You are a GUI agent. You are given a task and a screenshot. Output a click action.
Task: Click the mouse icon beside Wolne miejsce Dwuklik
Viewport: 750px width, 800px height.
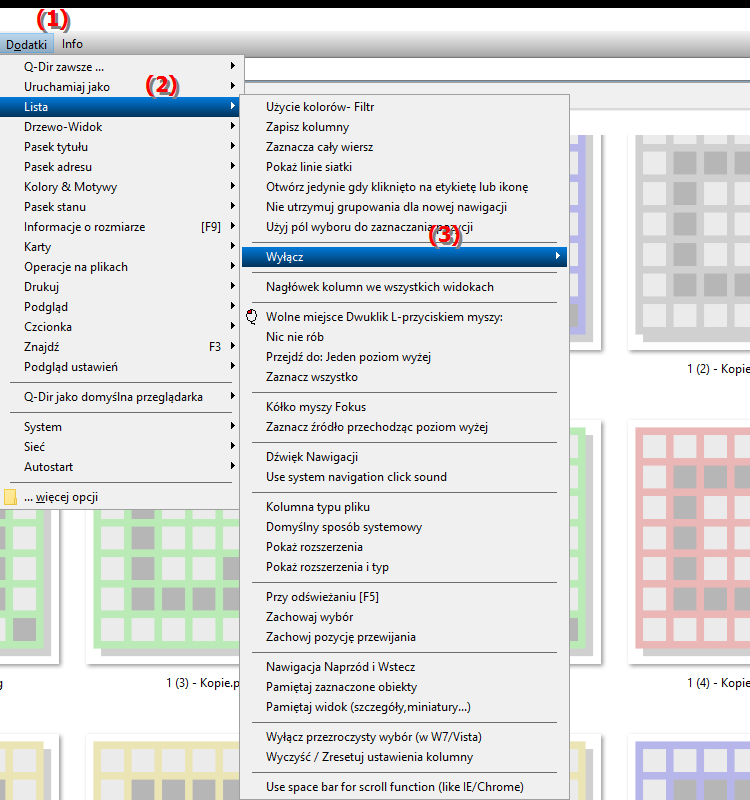[252, 317]
